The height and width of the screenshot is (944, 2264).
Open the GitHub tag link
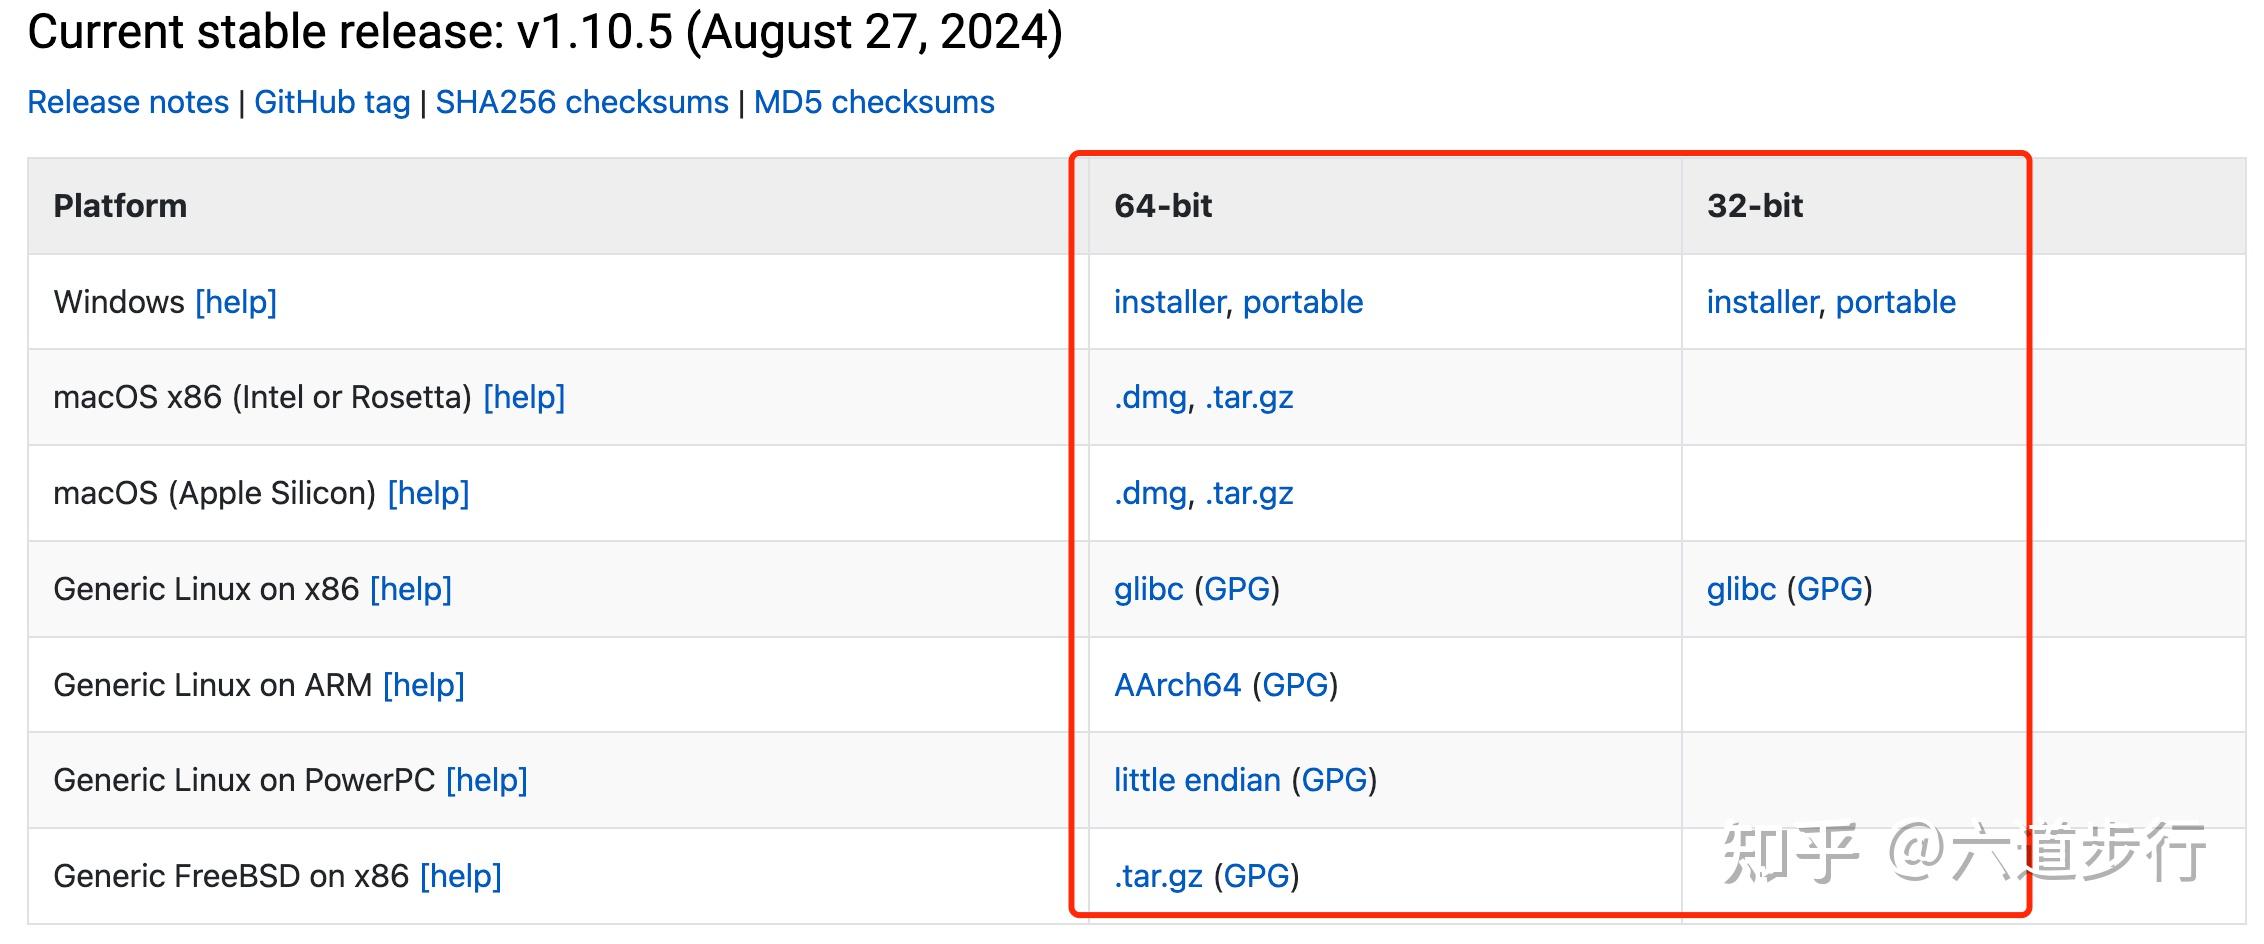click(332, 102)
